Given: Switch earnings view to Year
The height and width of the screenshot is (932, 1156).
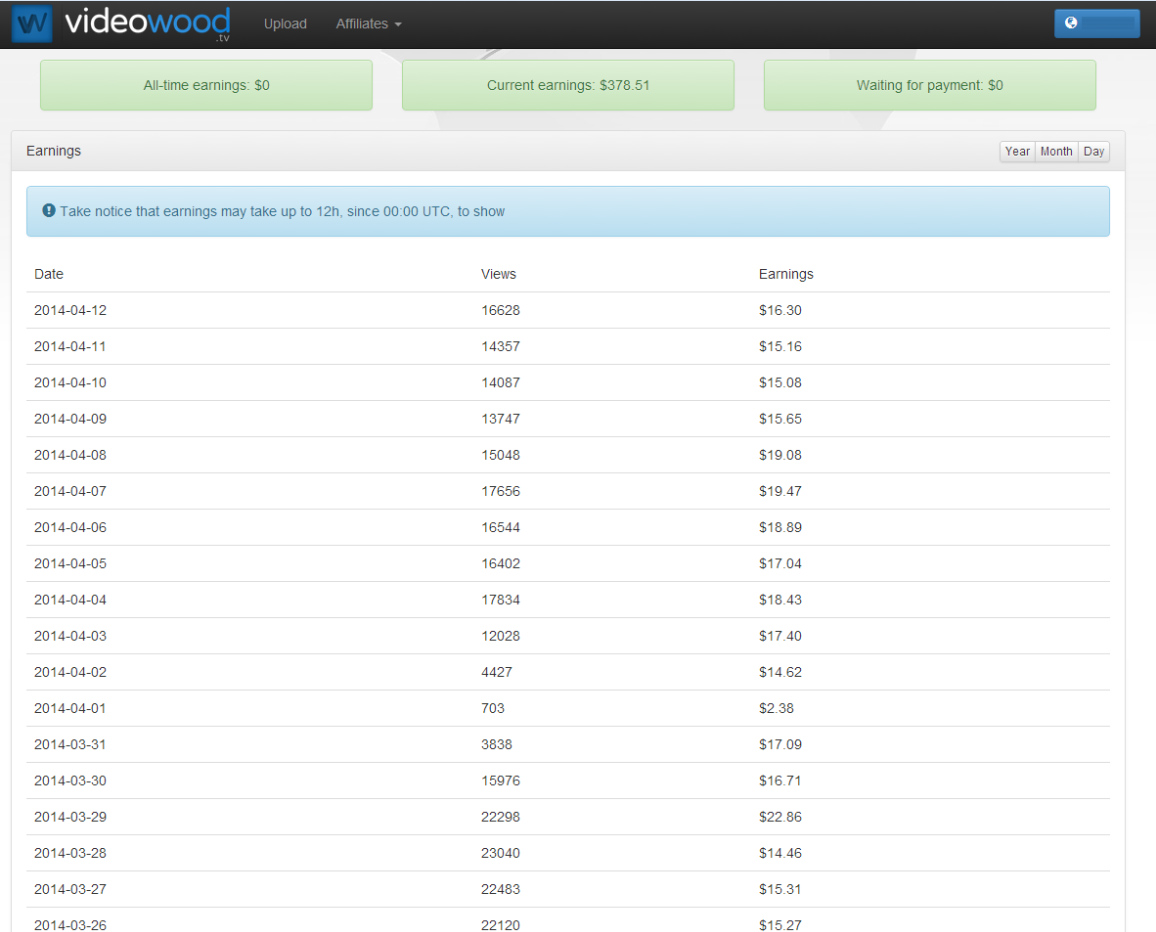Looking at the screenshot, I should pos(1017,151).
